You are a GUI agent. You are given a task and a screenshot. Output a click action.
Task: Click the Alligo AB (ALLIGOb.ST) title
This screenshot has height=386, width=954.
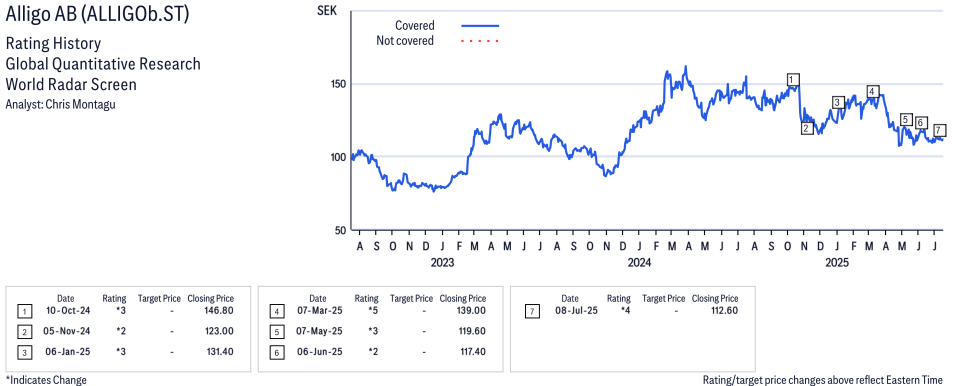pos(97,15)
